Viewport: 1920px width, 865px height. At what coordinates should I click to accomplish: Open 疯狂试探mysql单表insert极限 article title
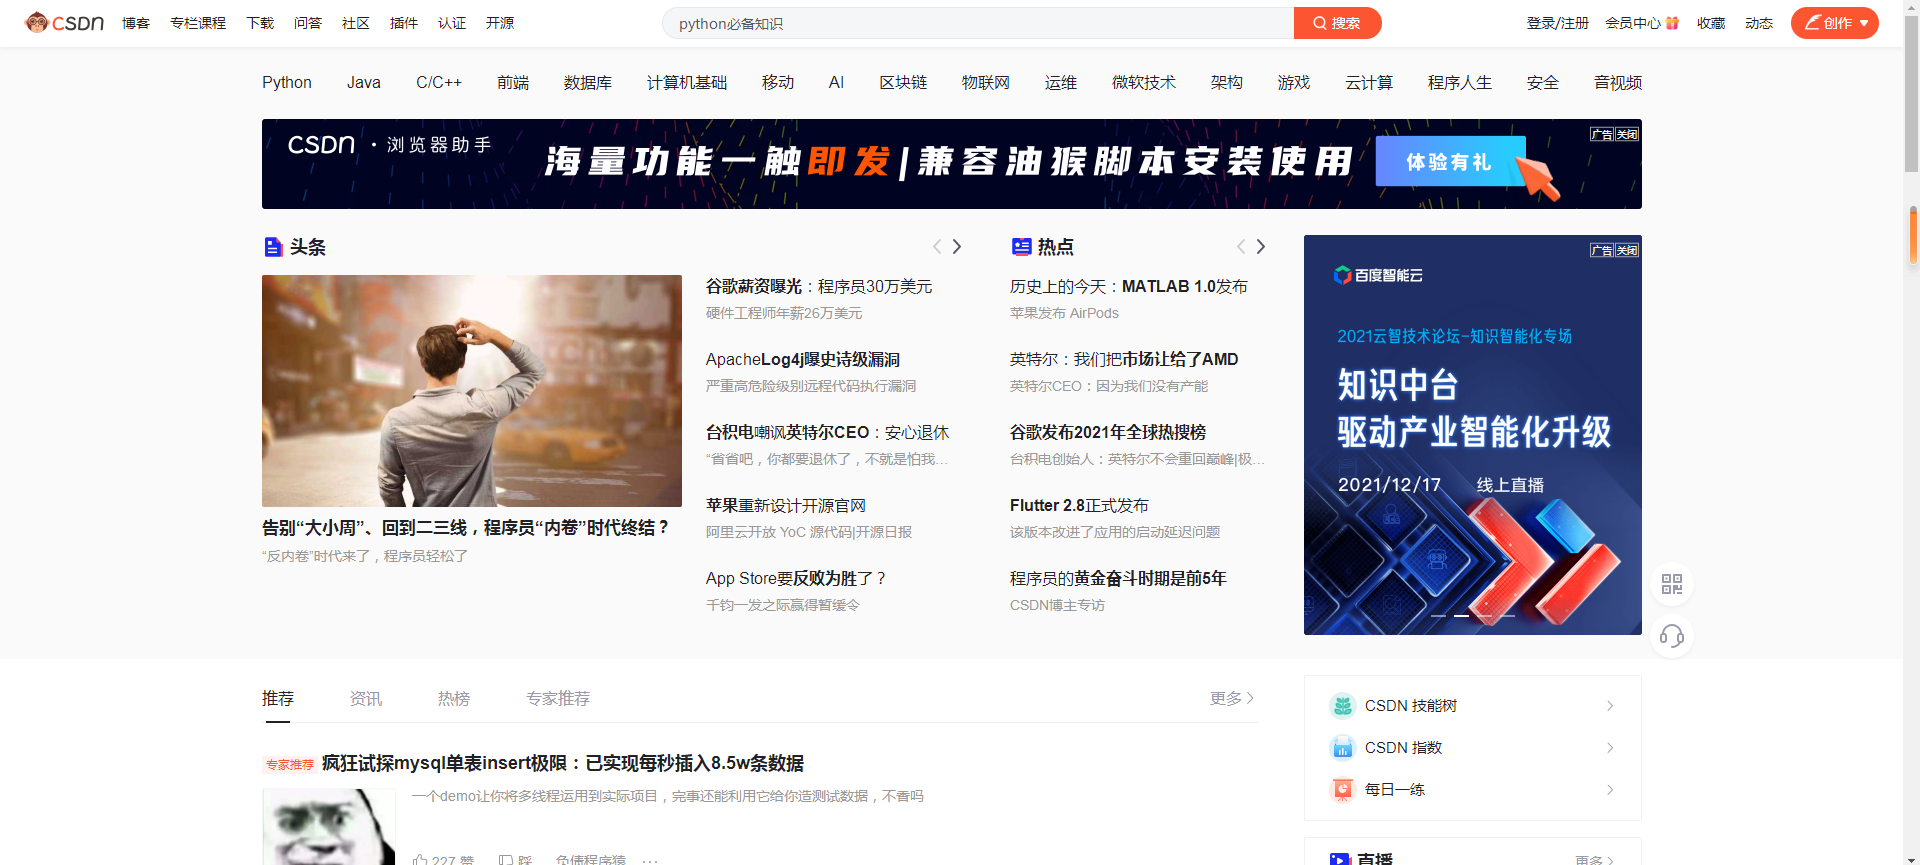tap(563, 763)
